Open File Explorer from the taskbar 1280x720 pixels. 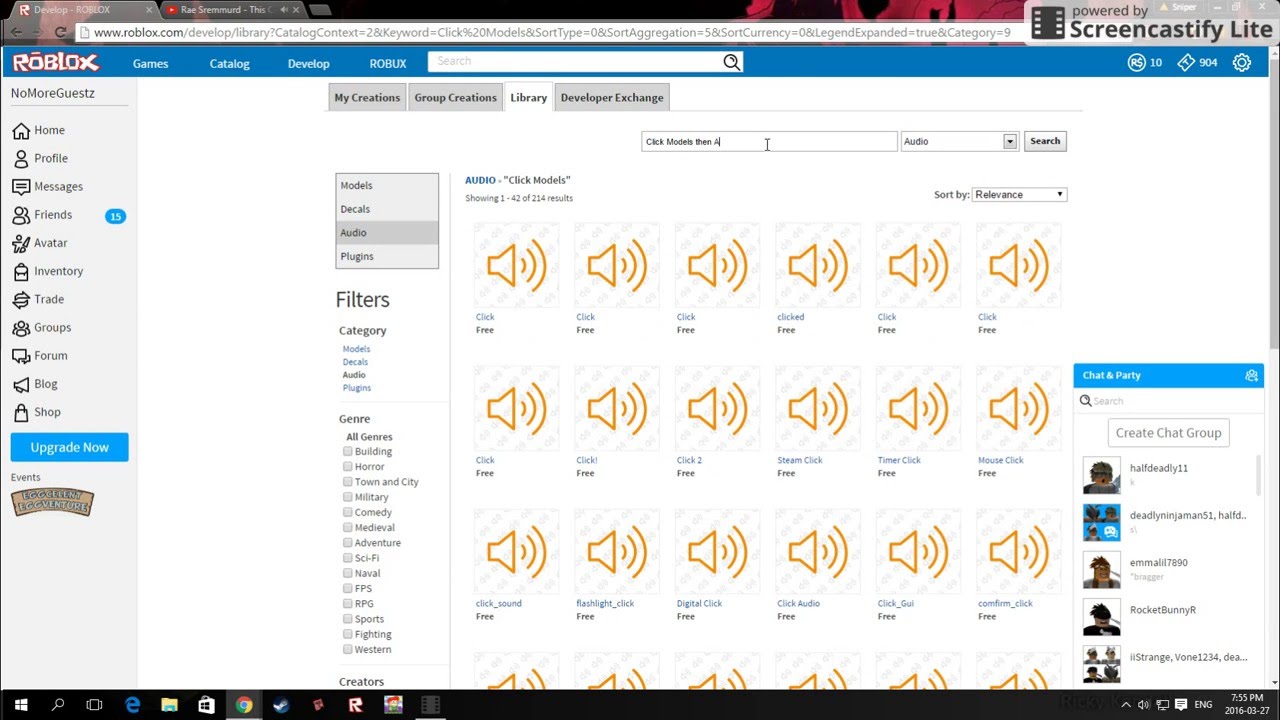click(x=169, y=705)
